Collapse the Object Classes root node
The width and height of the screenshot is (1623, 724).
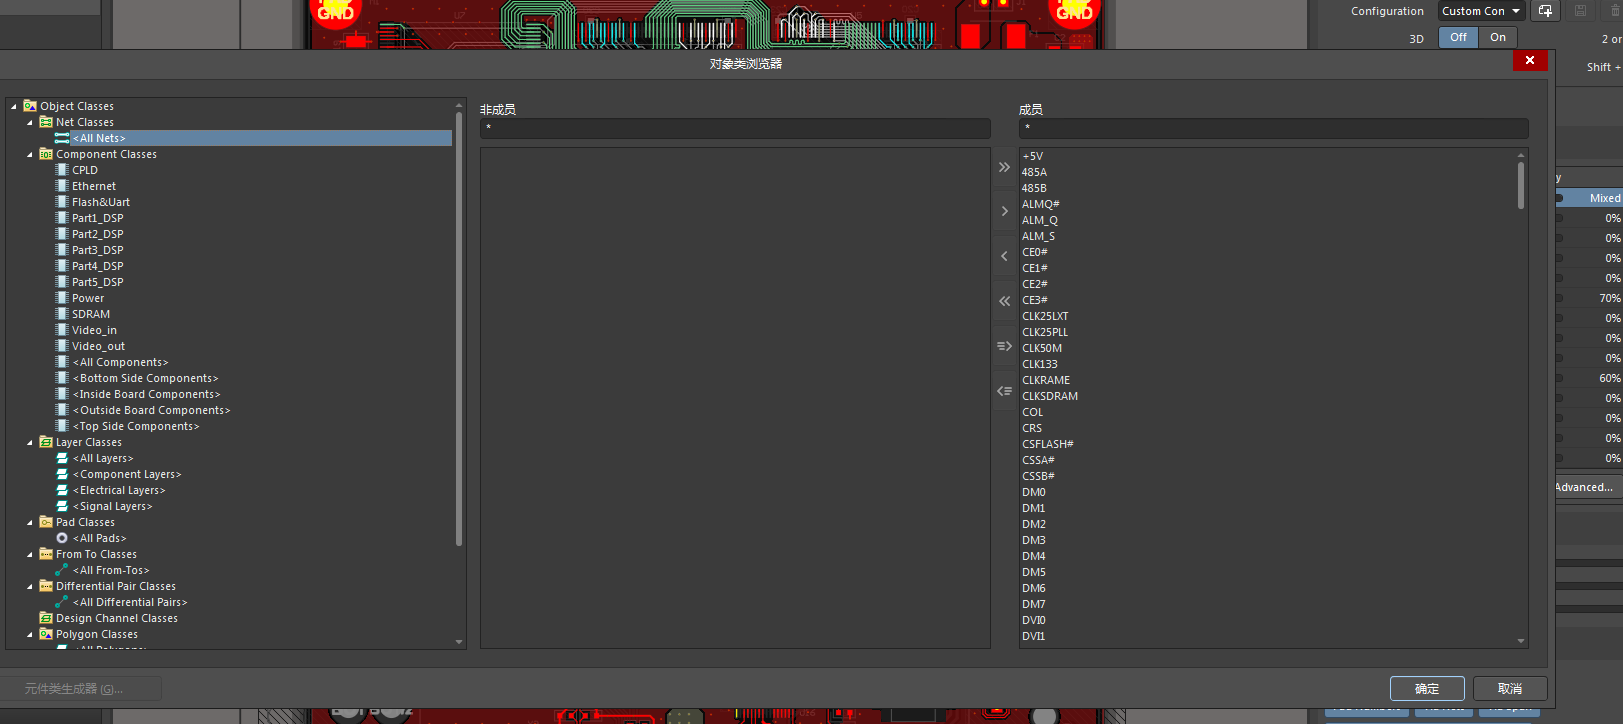pyautogui.click(x=14, y=106)
